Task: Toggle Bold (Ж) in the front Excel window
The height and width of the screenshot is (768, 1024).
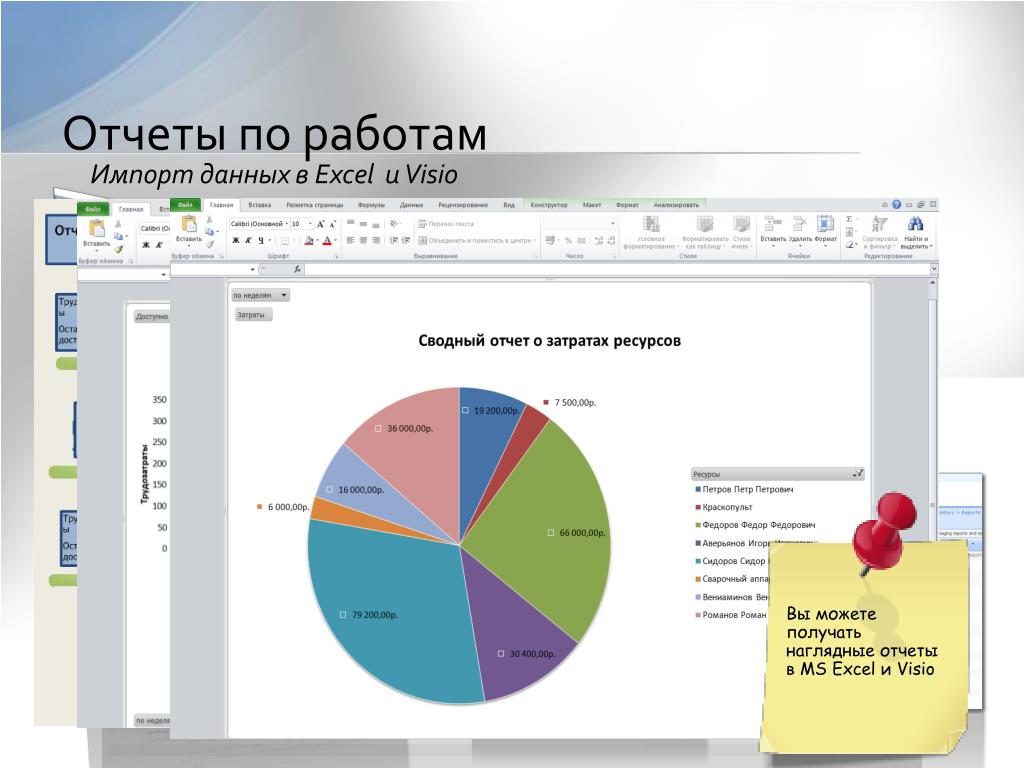Action: coord(236,240)
